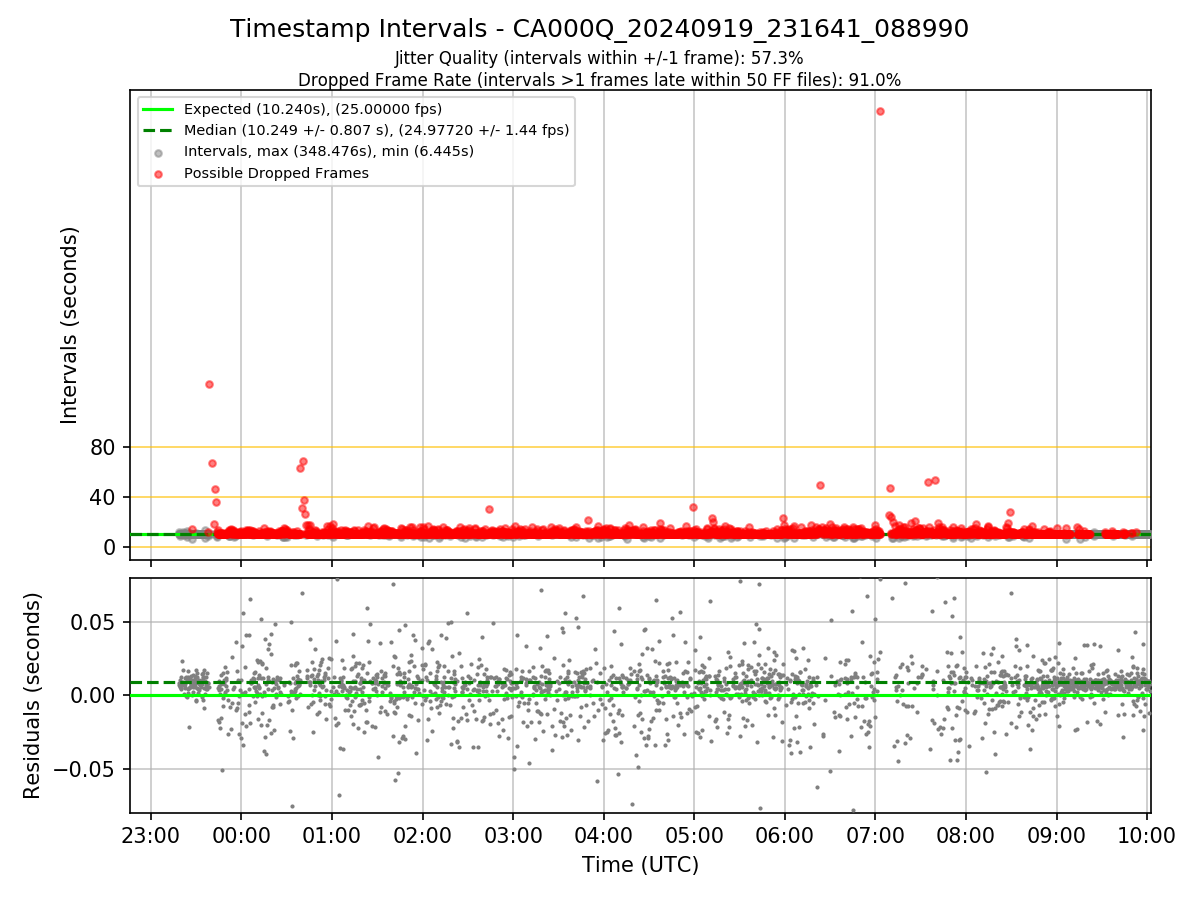1200x900 pixels.
Task: Click x-axis tick label 01:00
Action: click(x=332, y=837)
